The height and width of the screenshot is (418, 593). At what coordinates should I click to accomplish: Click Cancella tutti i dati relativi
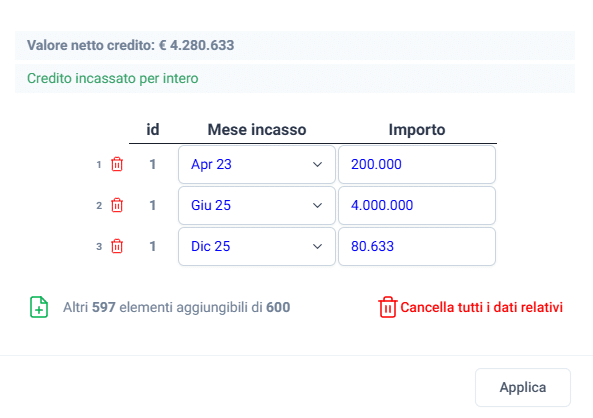[481, 307]
